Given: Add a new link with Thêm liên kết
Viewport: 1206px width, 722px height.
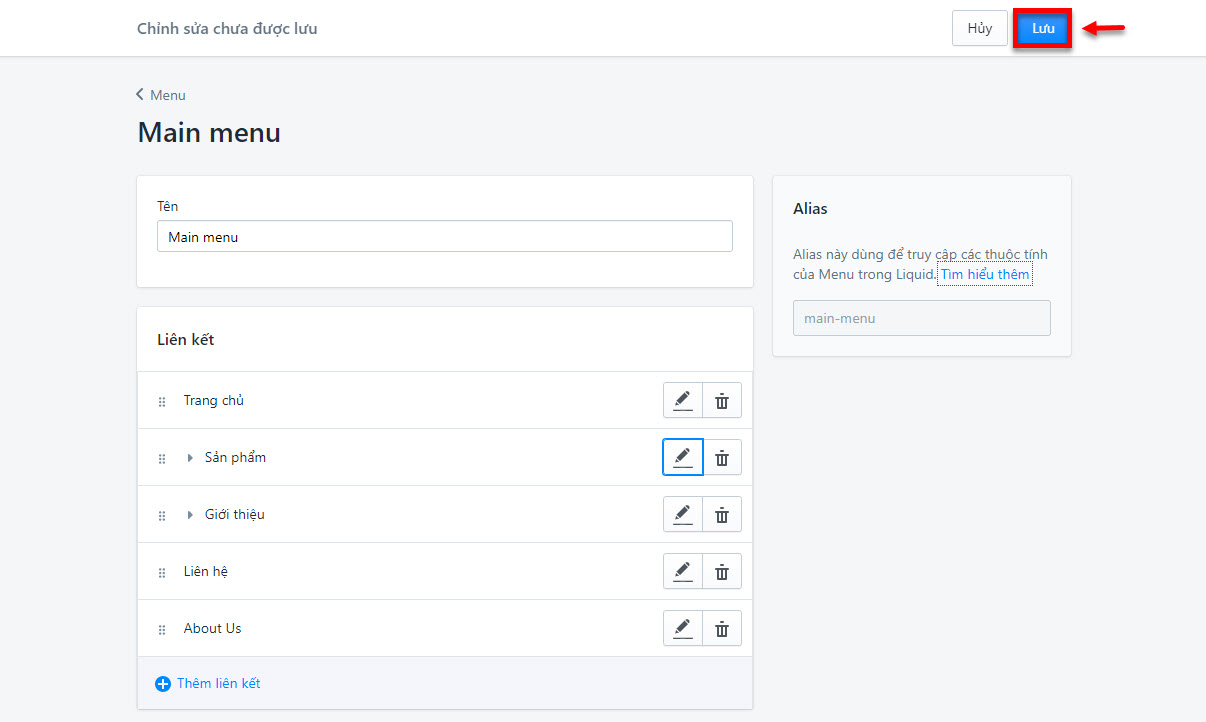Looking at the screenshot, I should (208, 684).
